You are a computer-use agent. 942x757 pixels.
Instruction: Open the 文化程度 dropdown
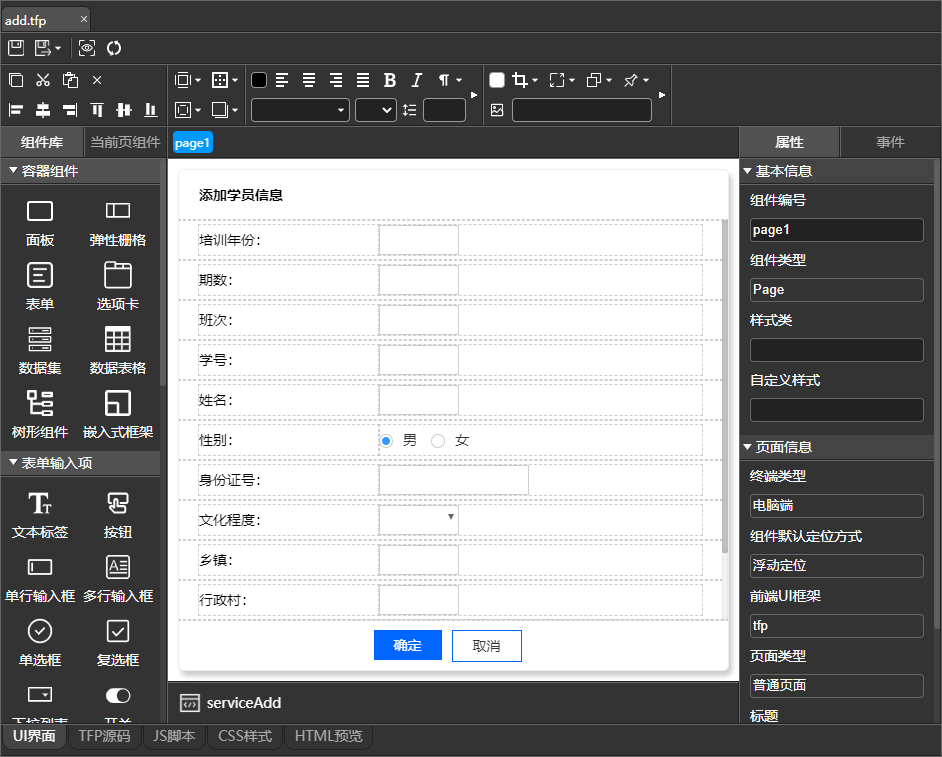(419, 519)
